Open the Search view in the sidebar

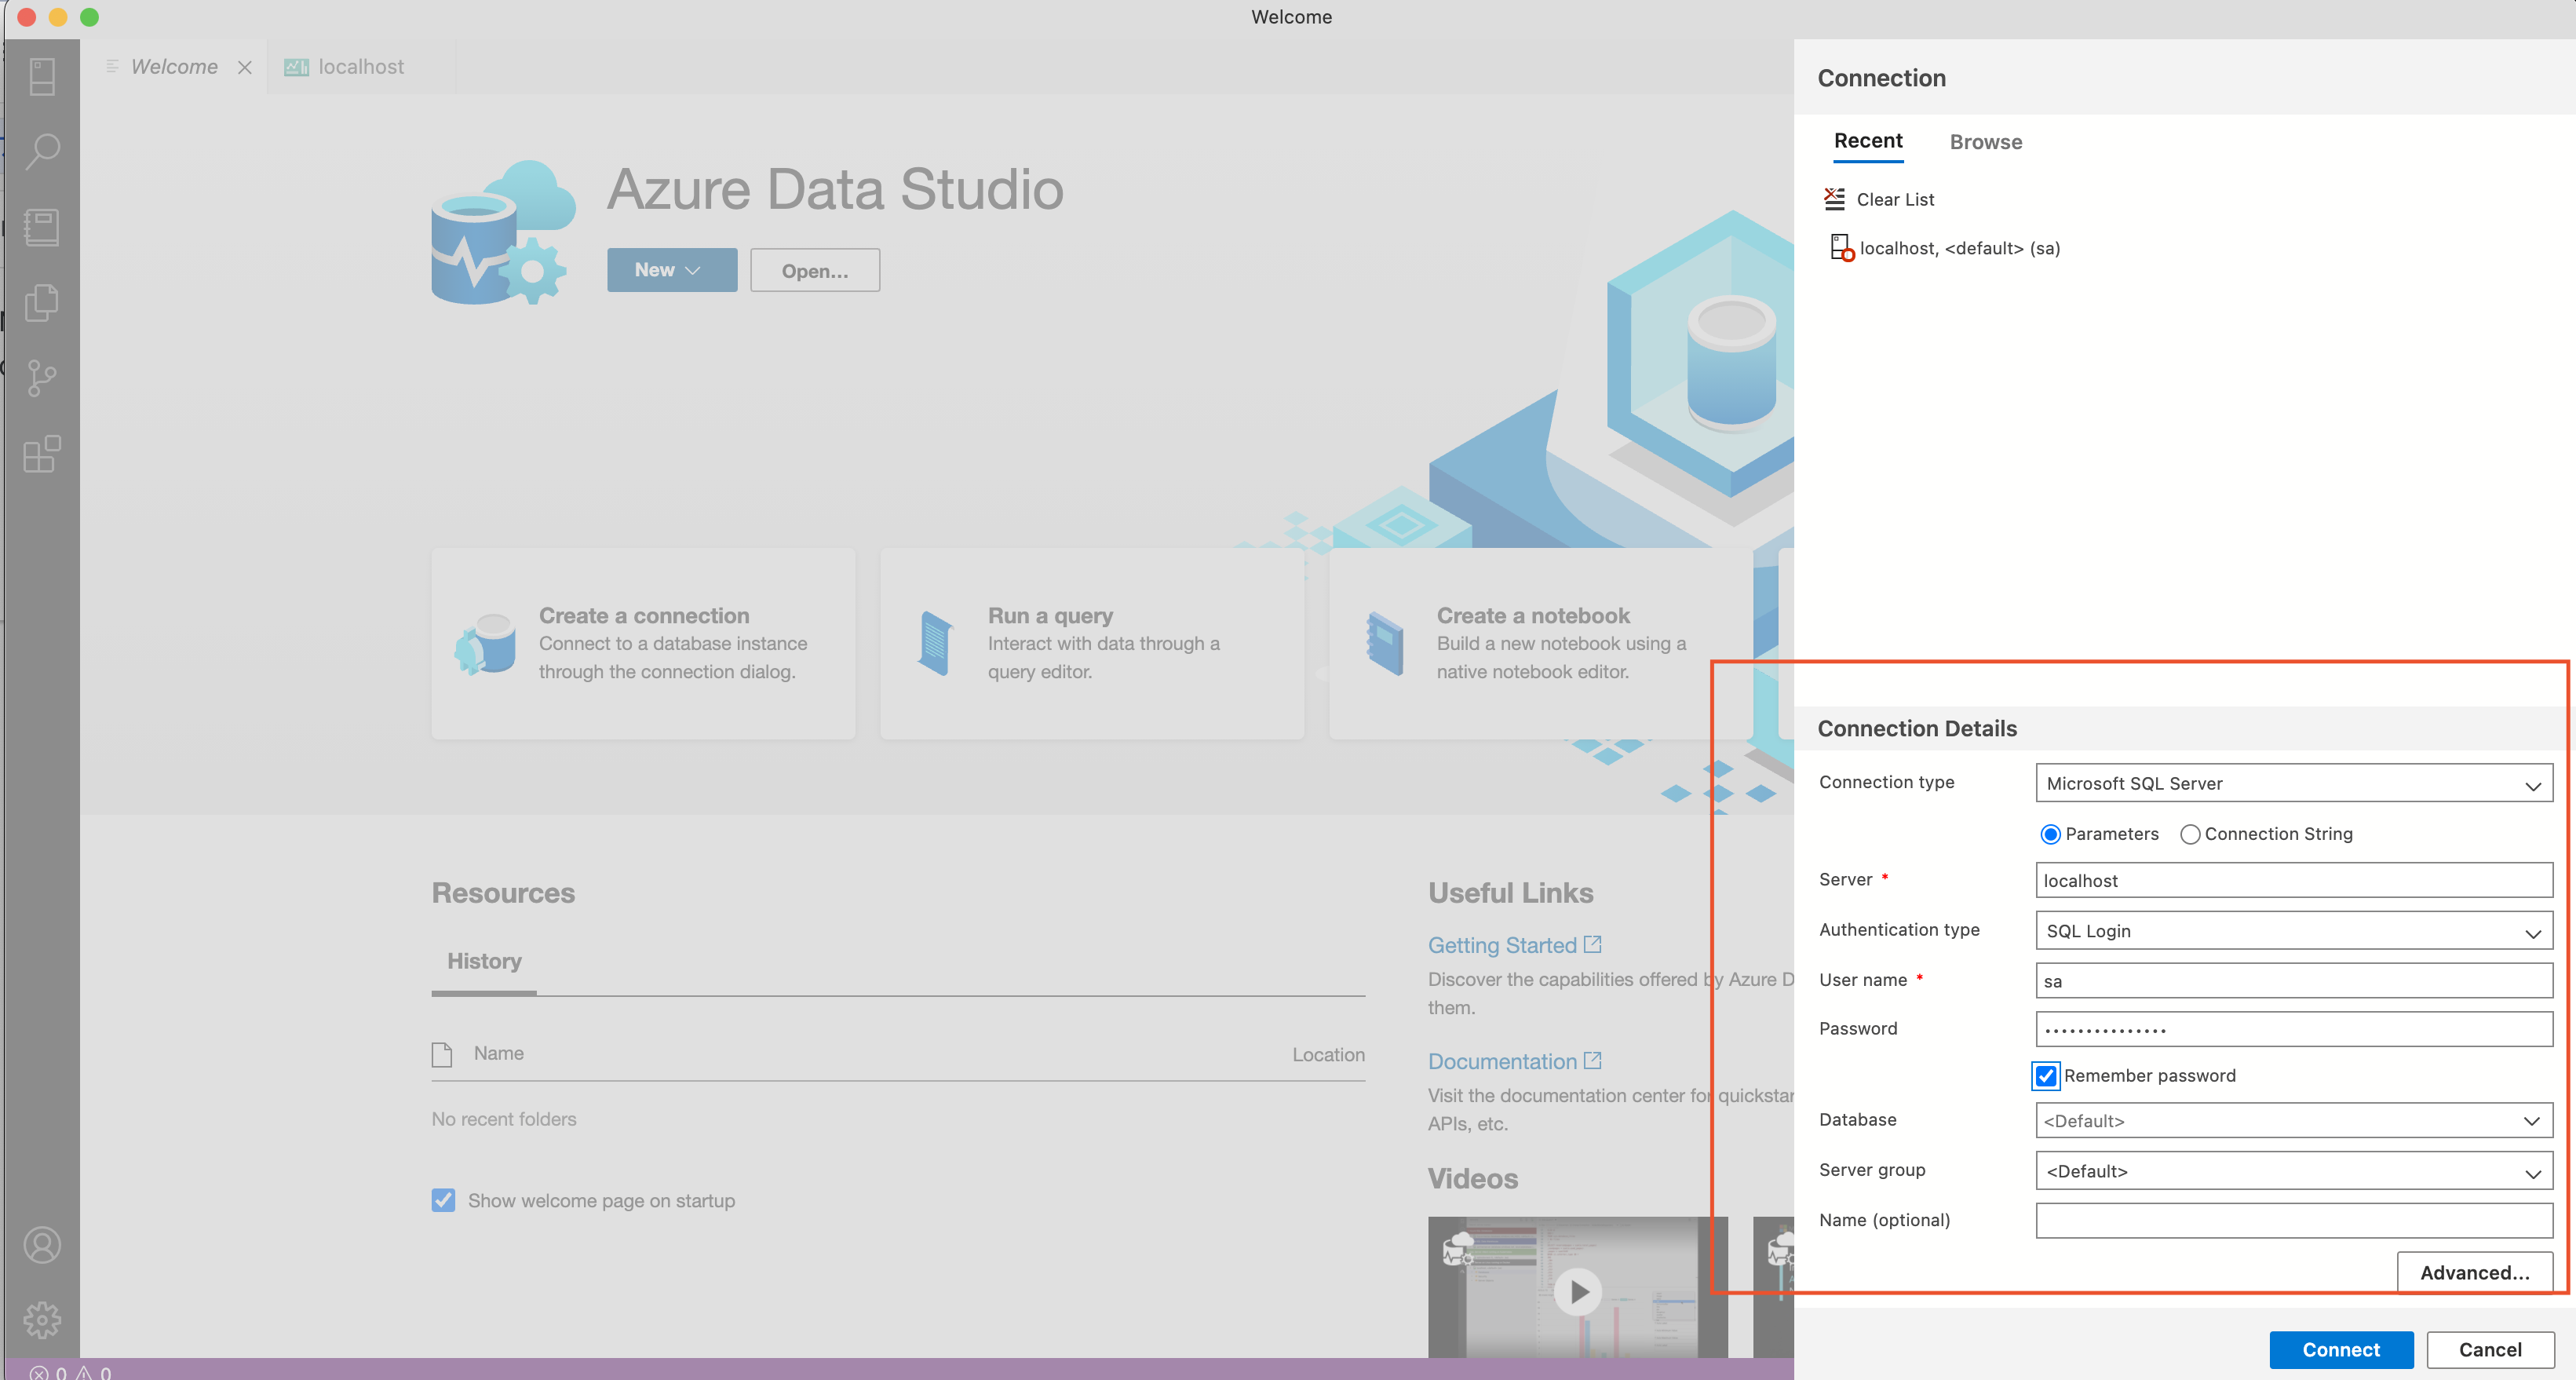coord(41,150)
